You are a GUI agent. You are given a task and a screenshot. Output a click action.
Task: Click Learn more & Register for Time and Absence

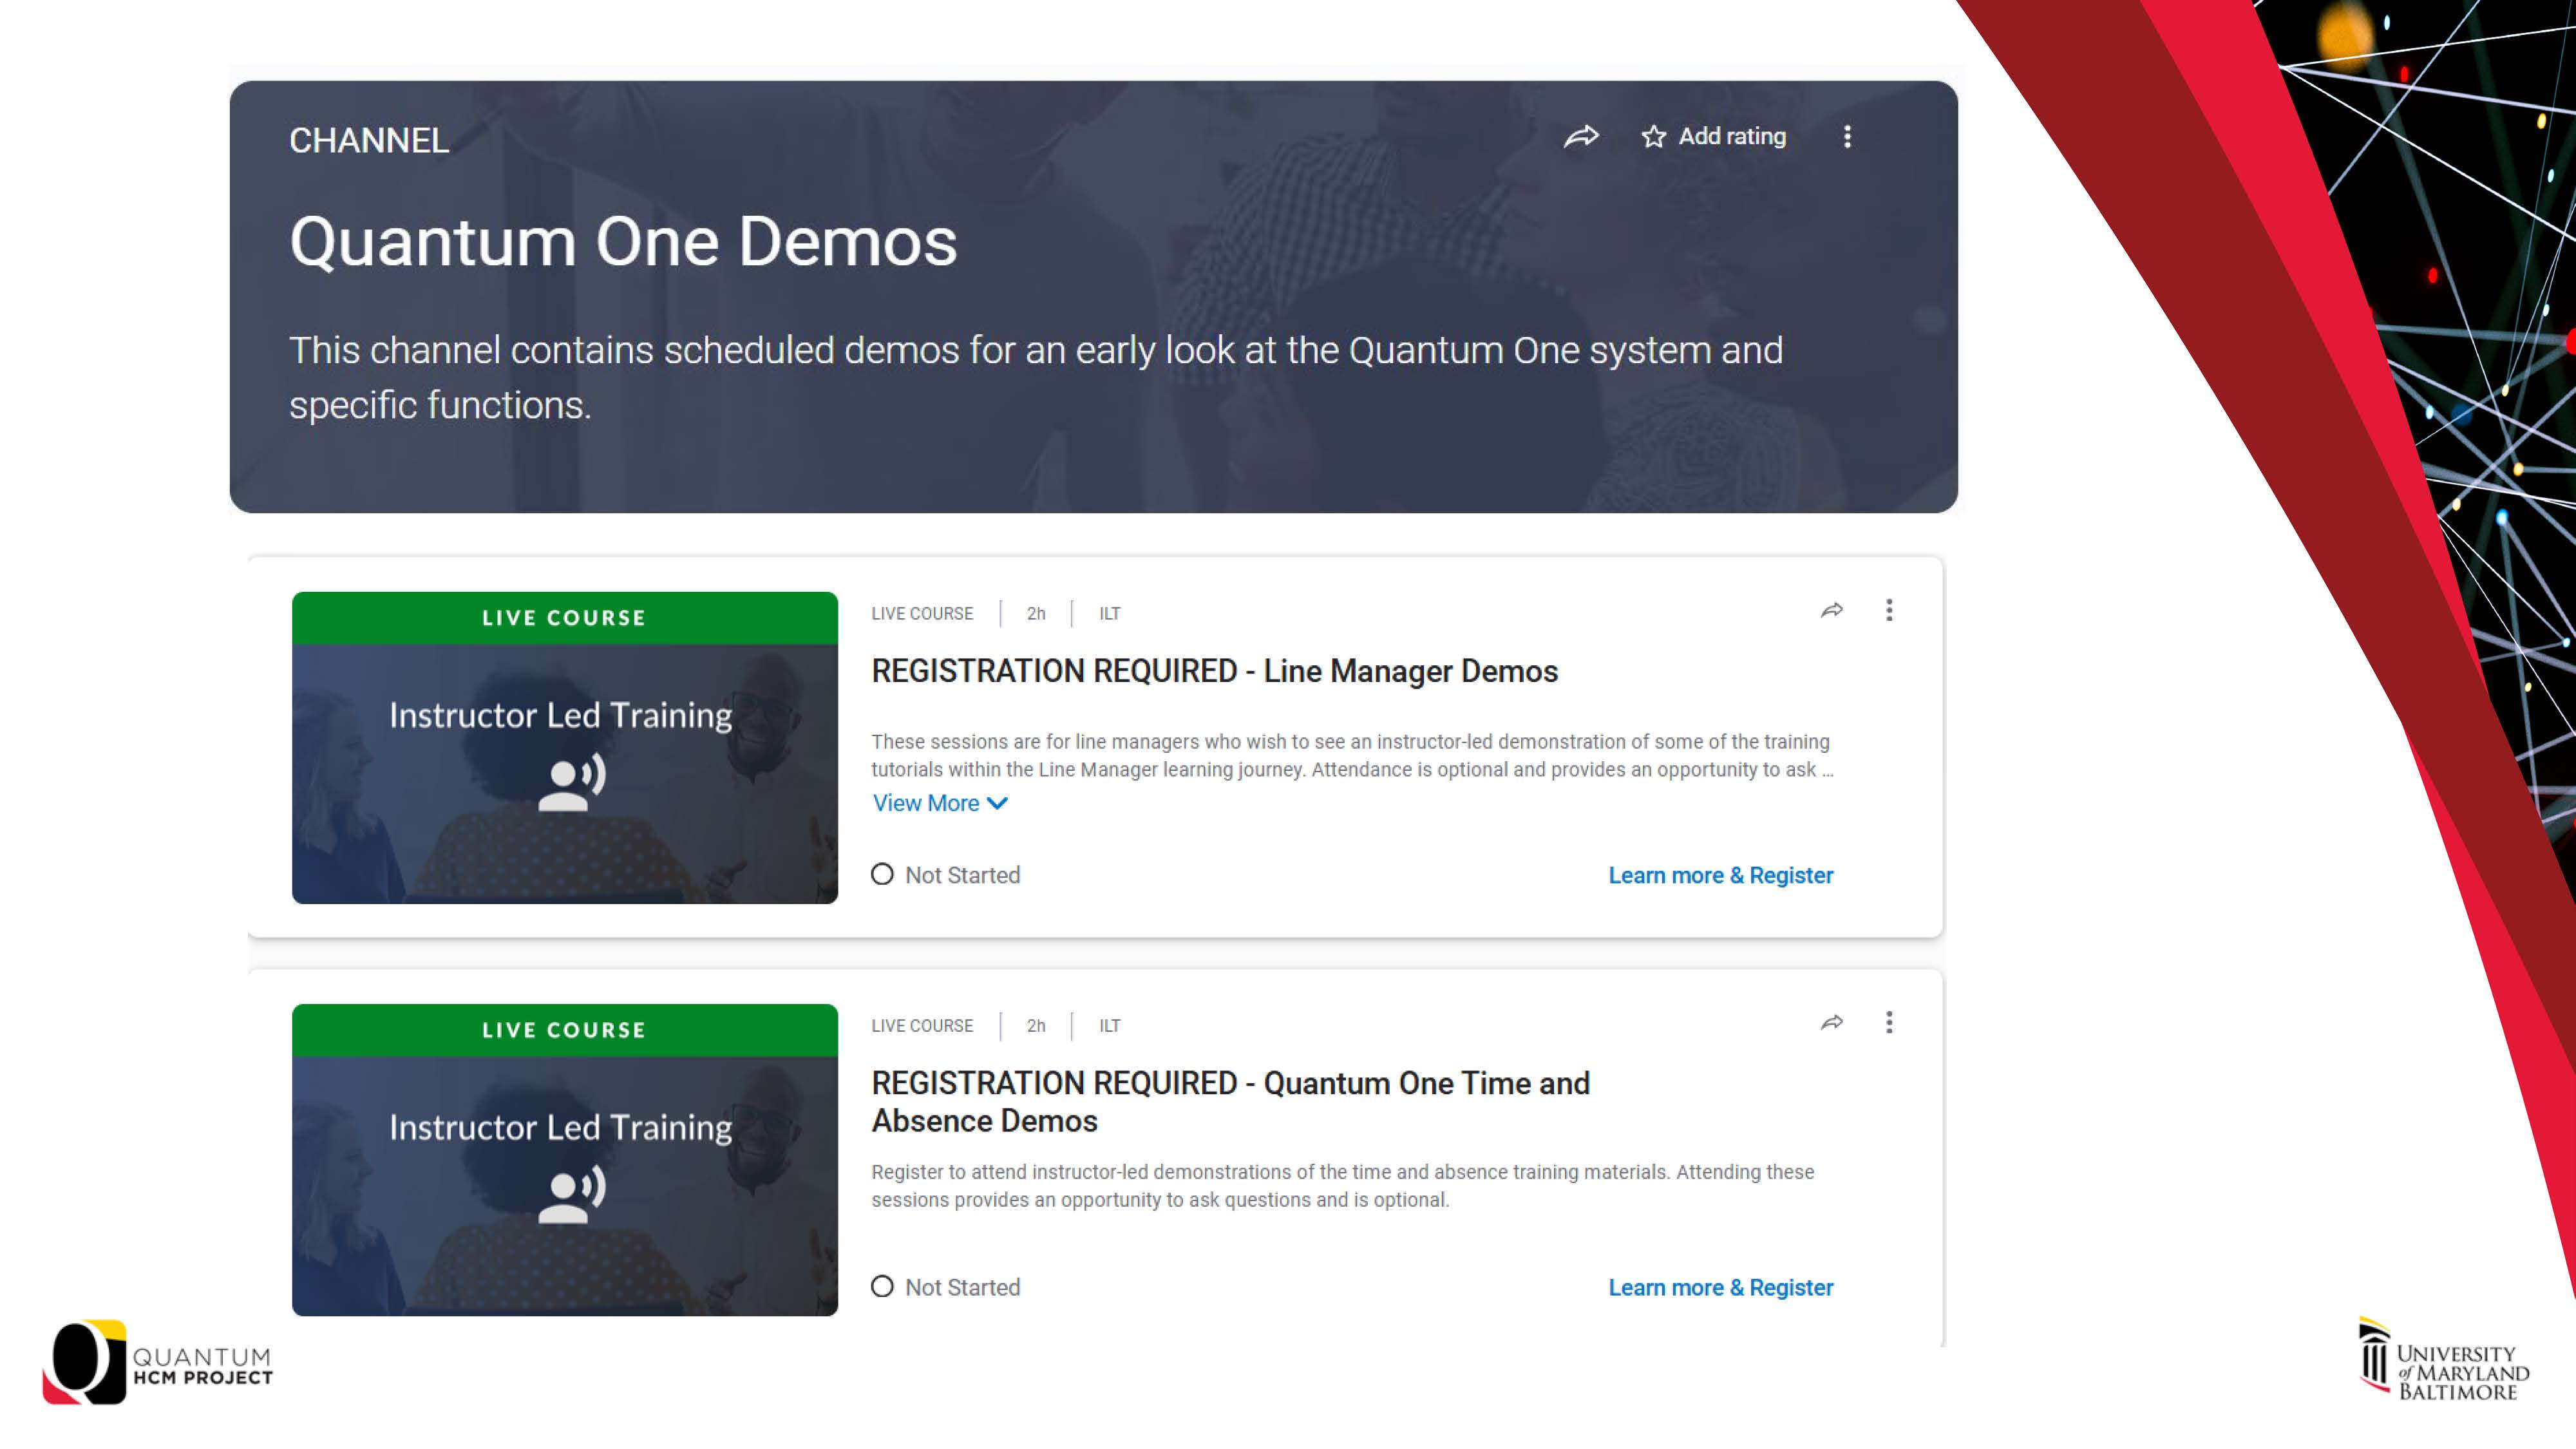(1720, 1287)
